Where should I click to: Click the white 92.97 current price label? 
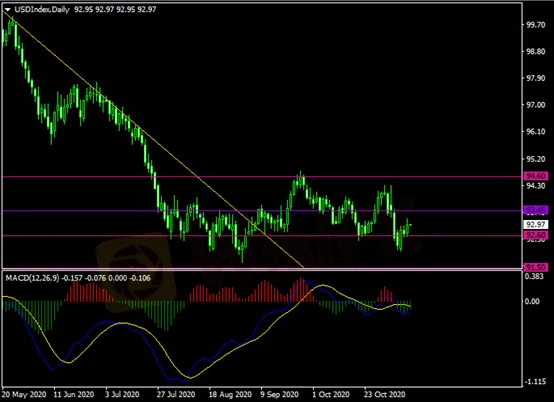point(535,224)
